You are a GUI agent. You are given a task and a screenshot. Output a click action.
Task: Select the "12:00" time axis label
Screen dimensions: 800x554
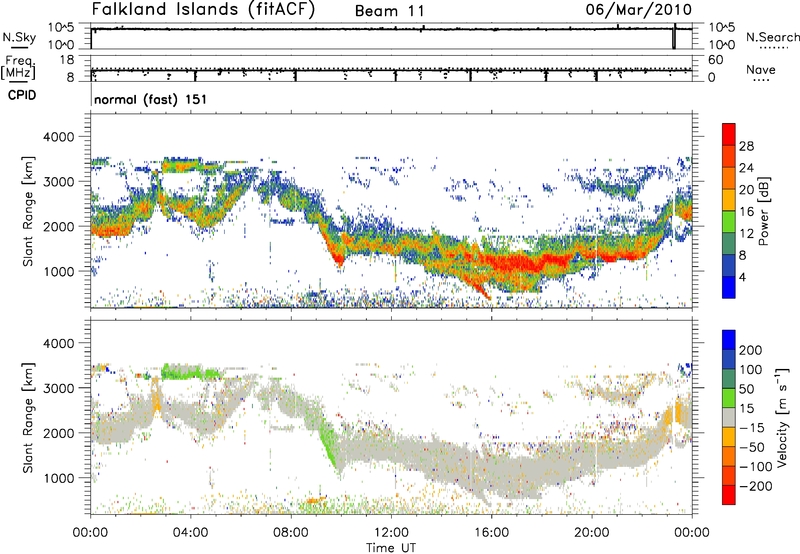click(391, 533)
